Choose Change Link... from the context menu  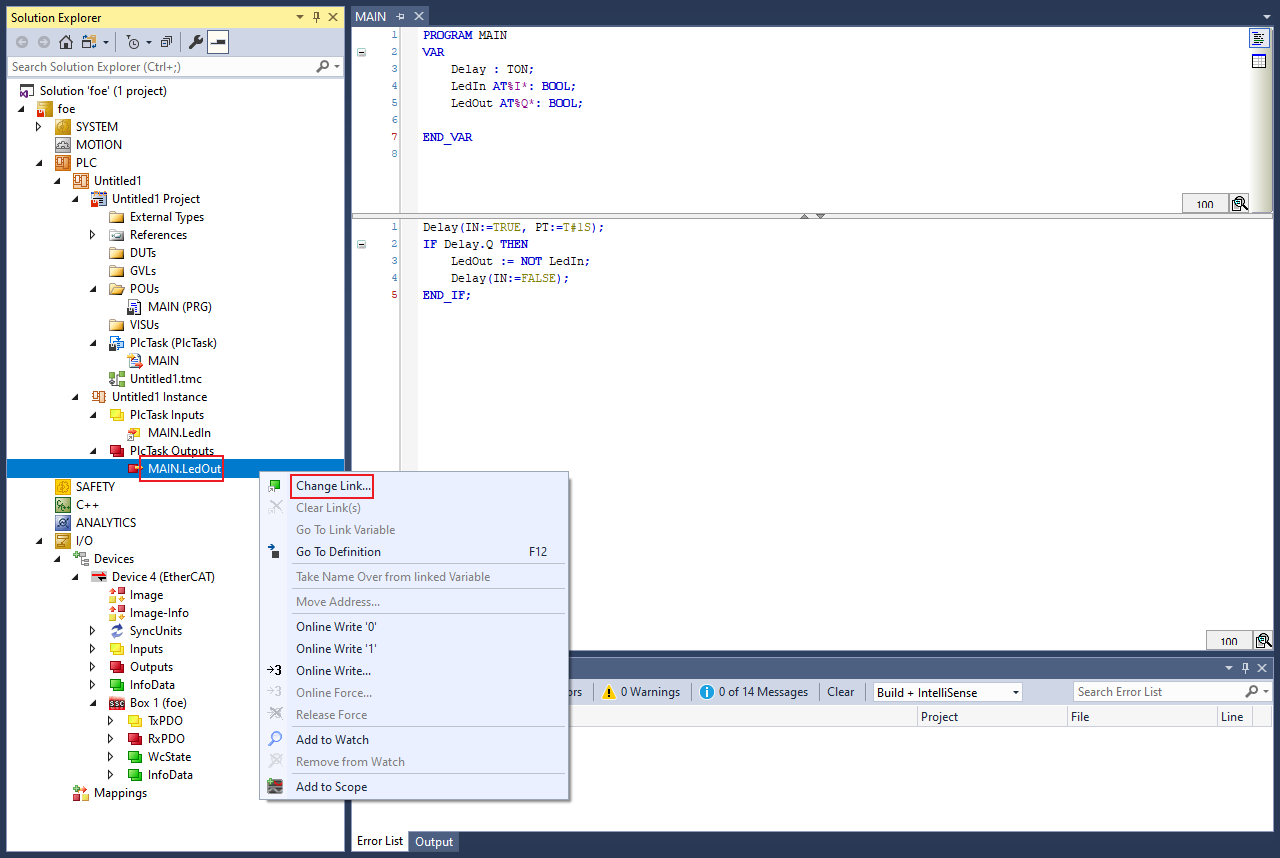tap(333, 486)
